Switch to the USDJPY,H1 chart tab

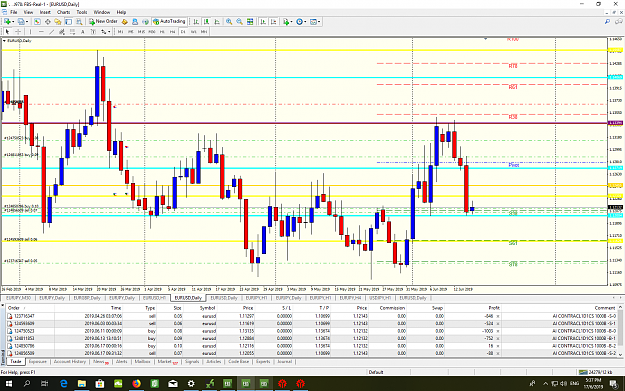click(380, 298)
